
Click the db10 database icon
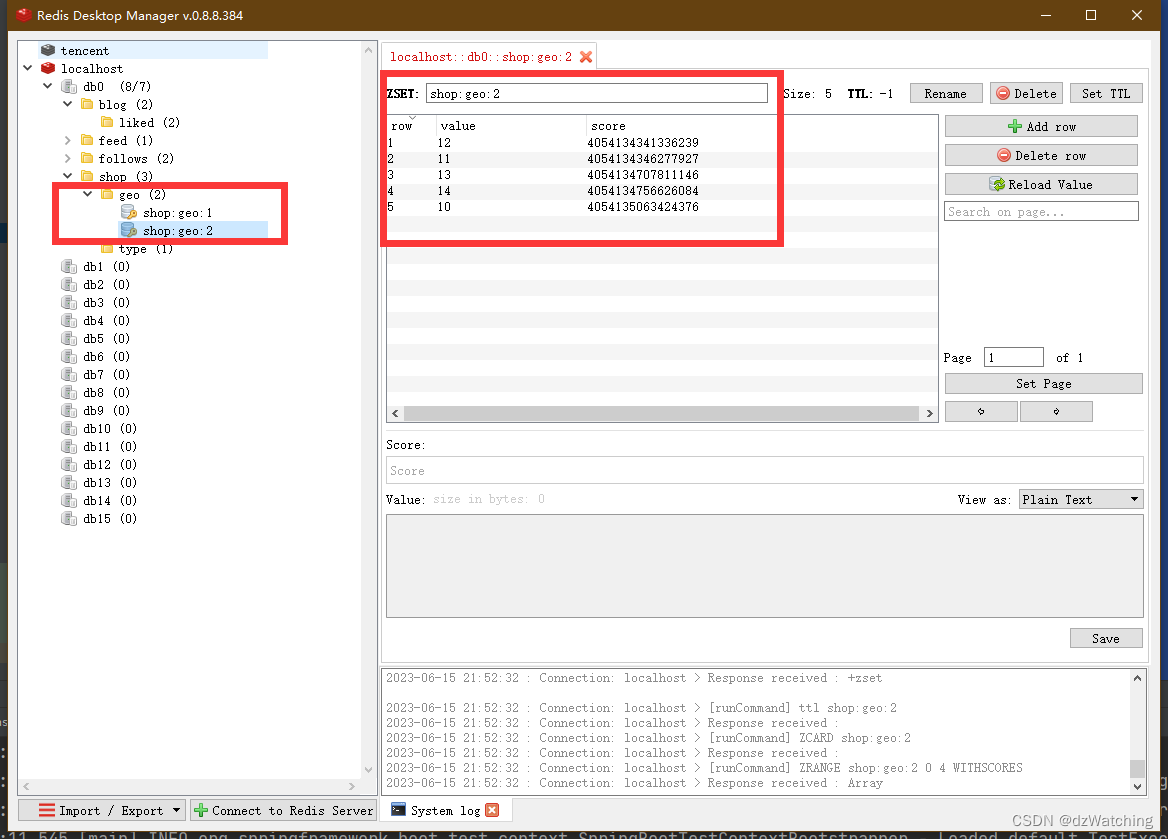(x=69, y=428)
